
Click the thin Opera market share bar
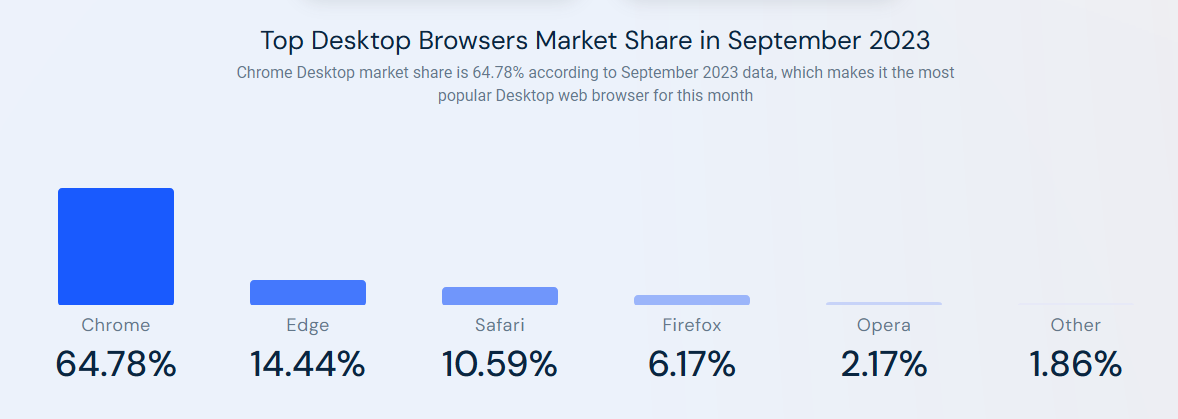[884, 303]
